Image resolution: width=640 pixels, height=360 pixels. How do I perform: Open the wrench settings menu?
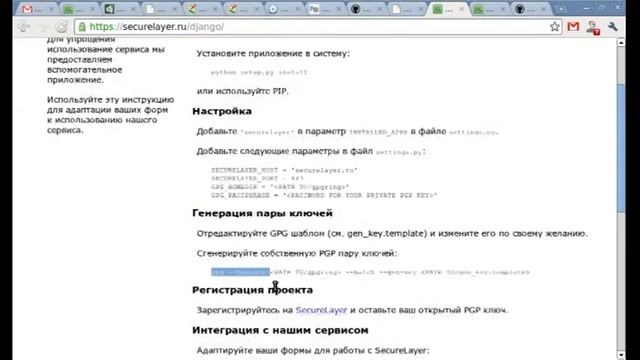click(x=612, y=27)
